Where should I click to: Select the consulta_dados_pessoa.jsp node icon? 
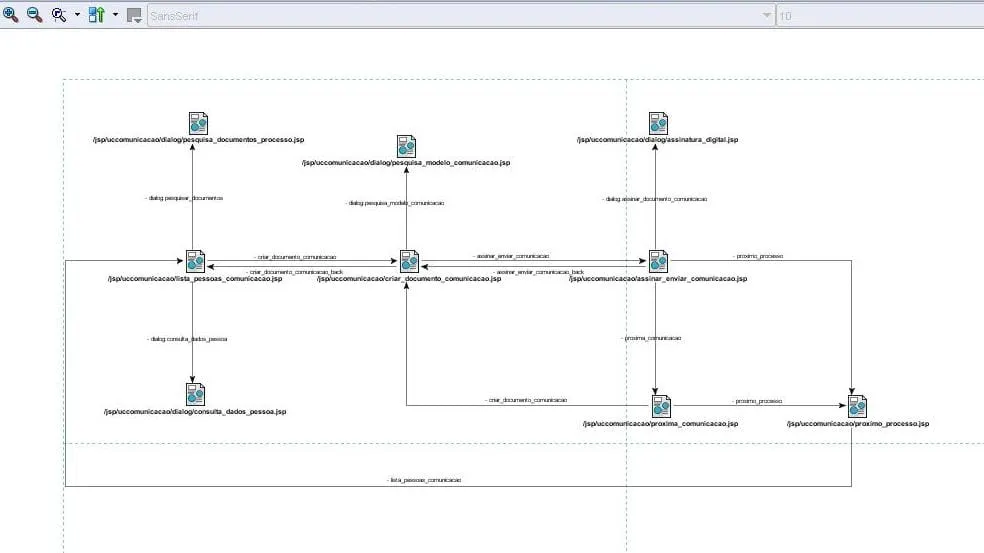pyautogui.click(x=195, y=394)
